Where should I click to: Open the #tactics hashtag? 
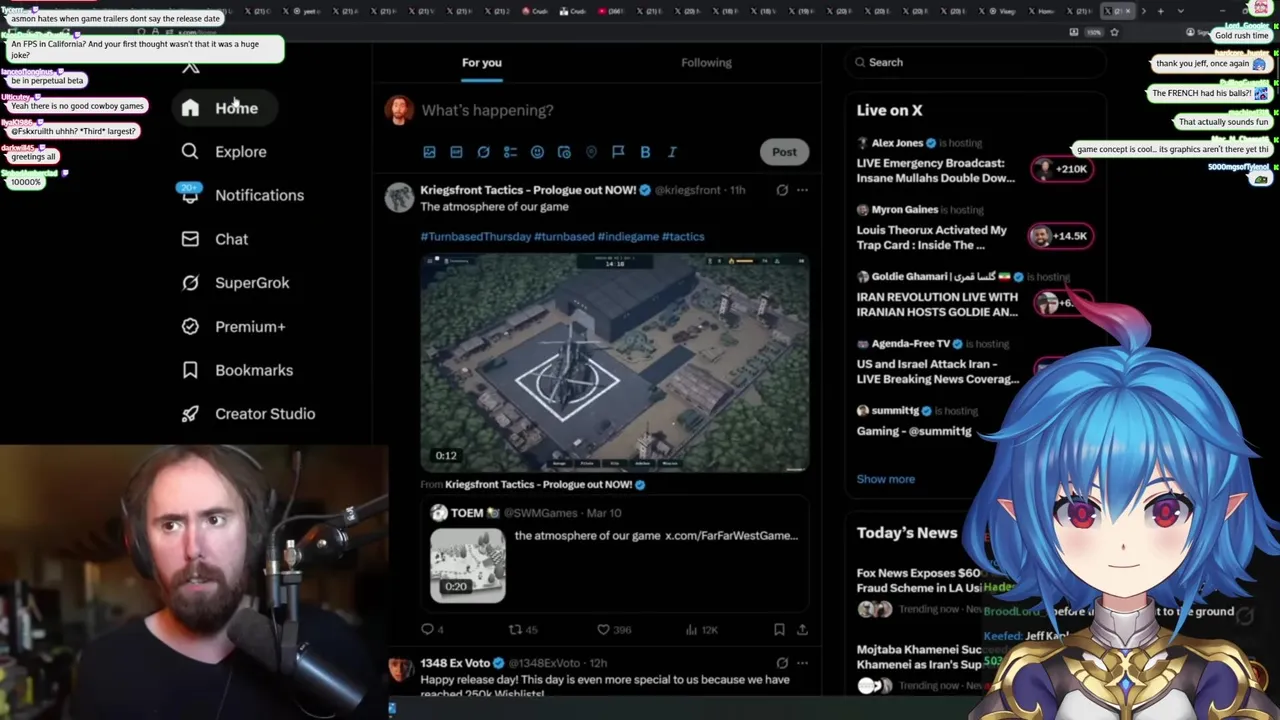pos(683,237)
